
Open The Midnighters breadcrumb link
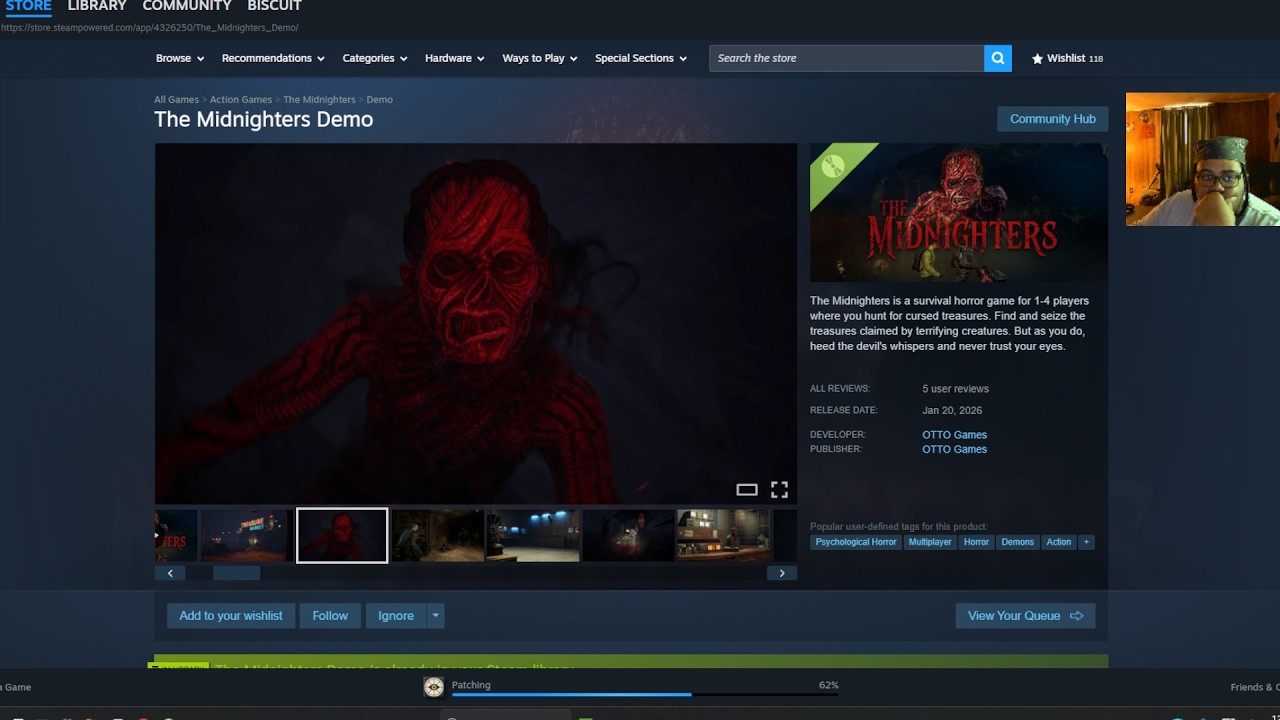click(x=319, y=100)
